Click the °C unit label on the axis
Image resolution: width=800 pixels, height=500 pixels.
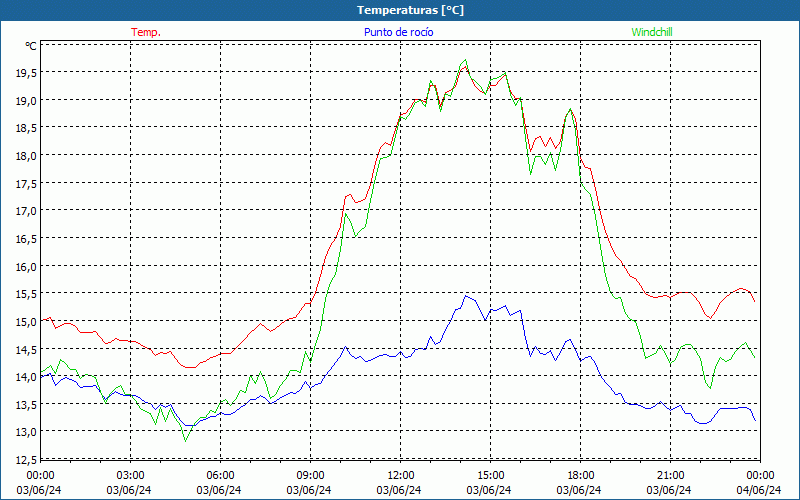pyautogui.click(x=31, y=46)
